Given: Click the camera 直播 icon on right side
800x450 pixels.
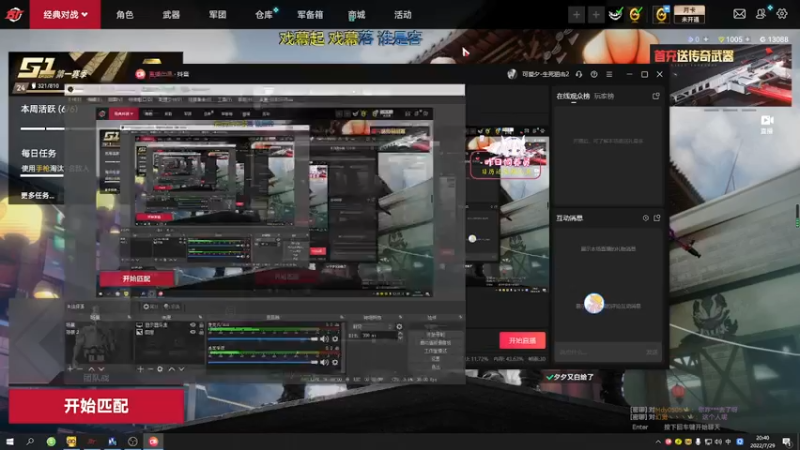Looking at the screenshot, I should click(x=767, y=124).
